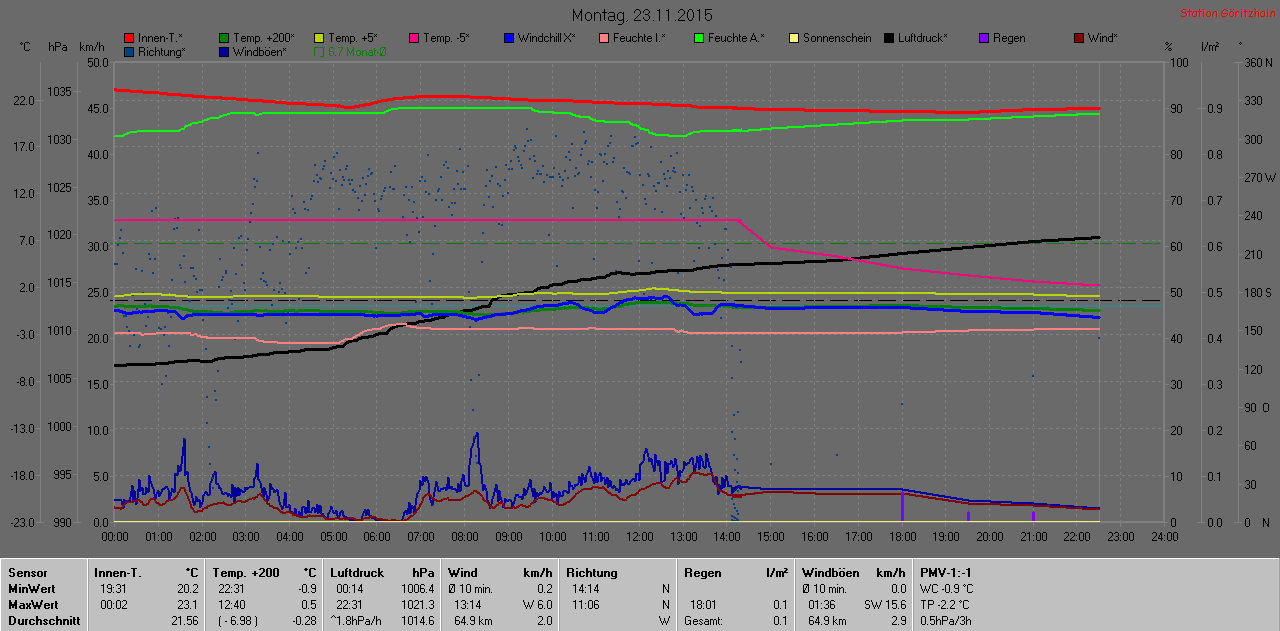Click the bright green Feuchte A. legend swatch
This screenshot has height=631, width=1280.
pyautogui.click(x=699, y=38)
